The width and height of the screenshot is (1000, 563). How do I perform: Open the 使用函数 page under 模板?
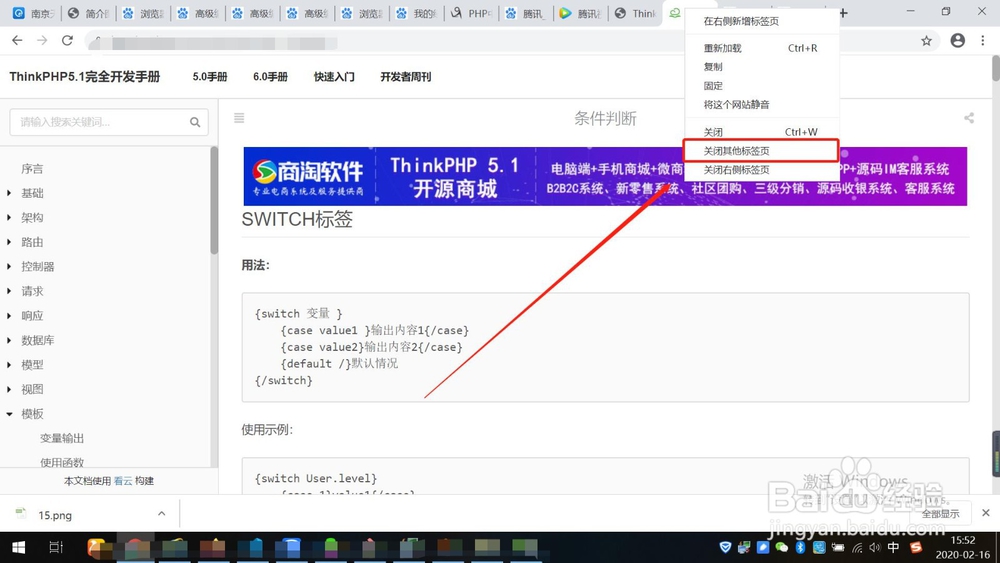click(x=62, y=462)
